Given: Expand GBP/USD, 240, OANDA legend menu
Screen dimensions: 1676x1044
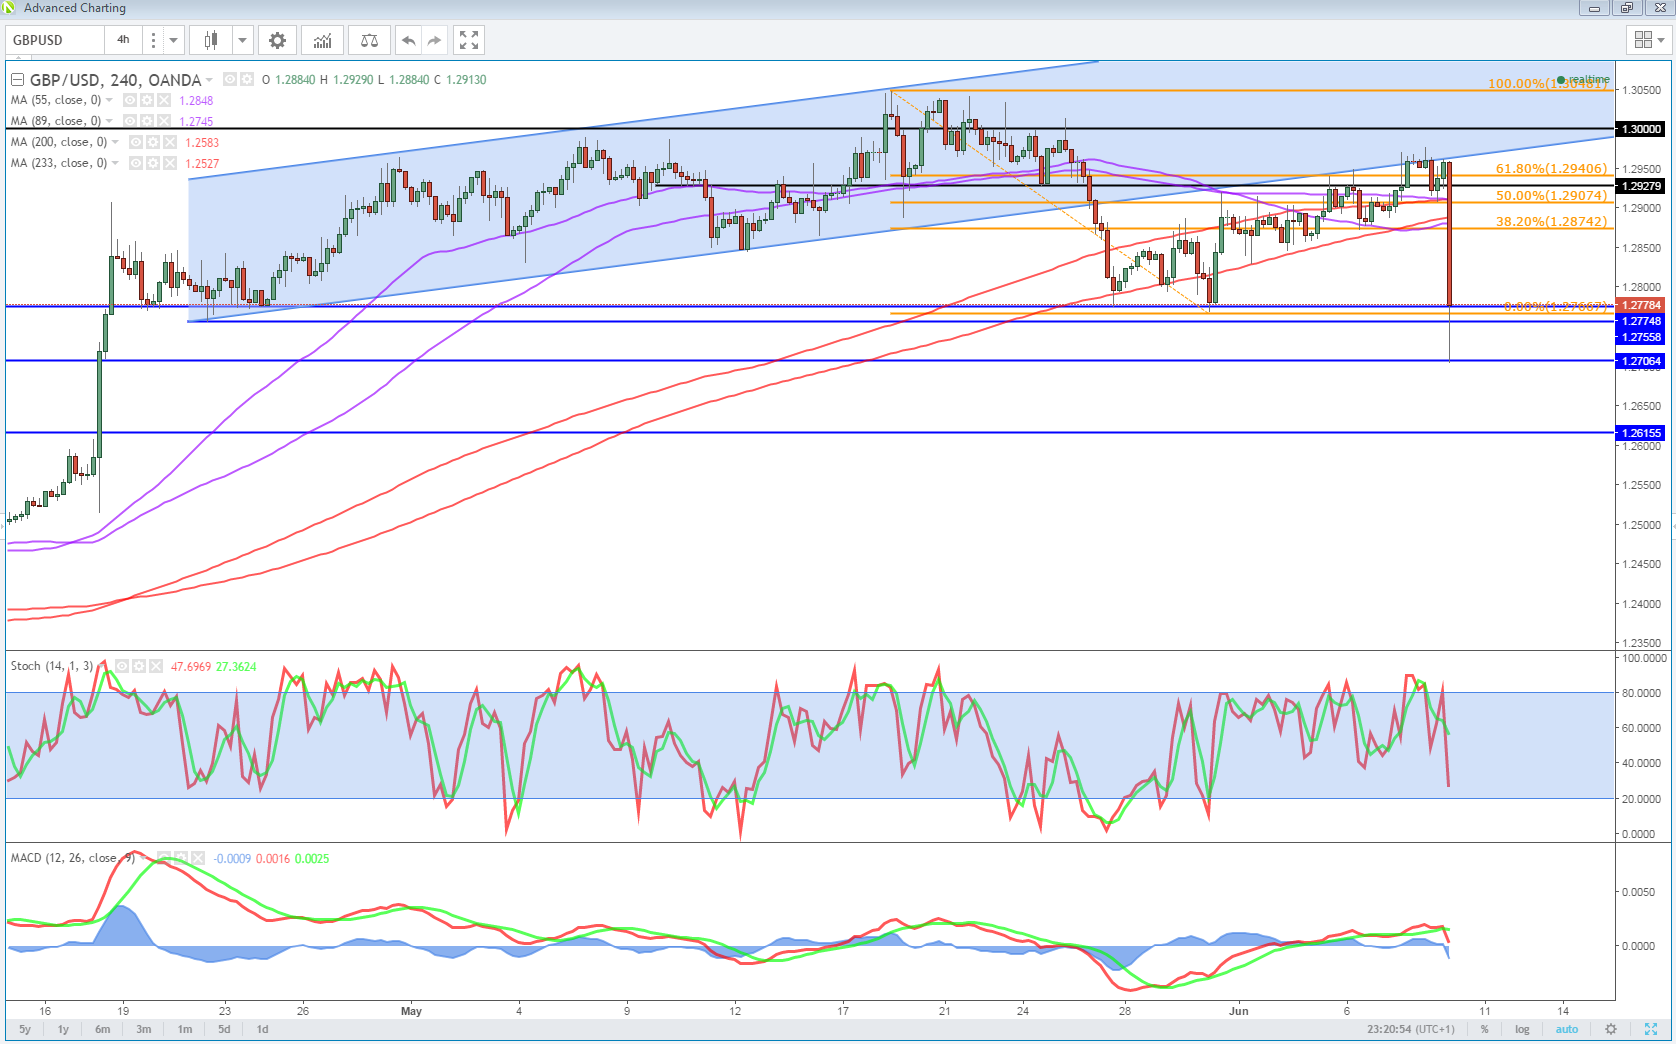Looking at the screenshot, I should point(209,80).
